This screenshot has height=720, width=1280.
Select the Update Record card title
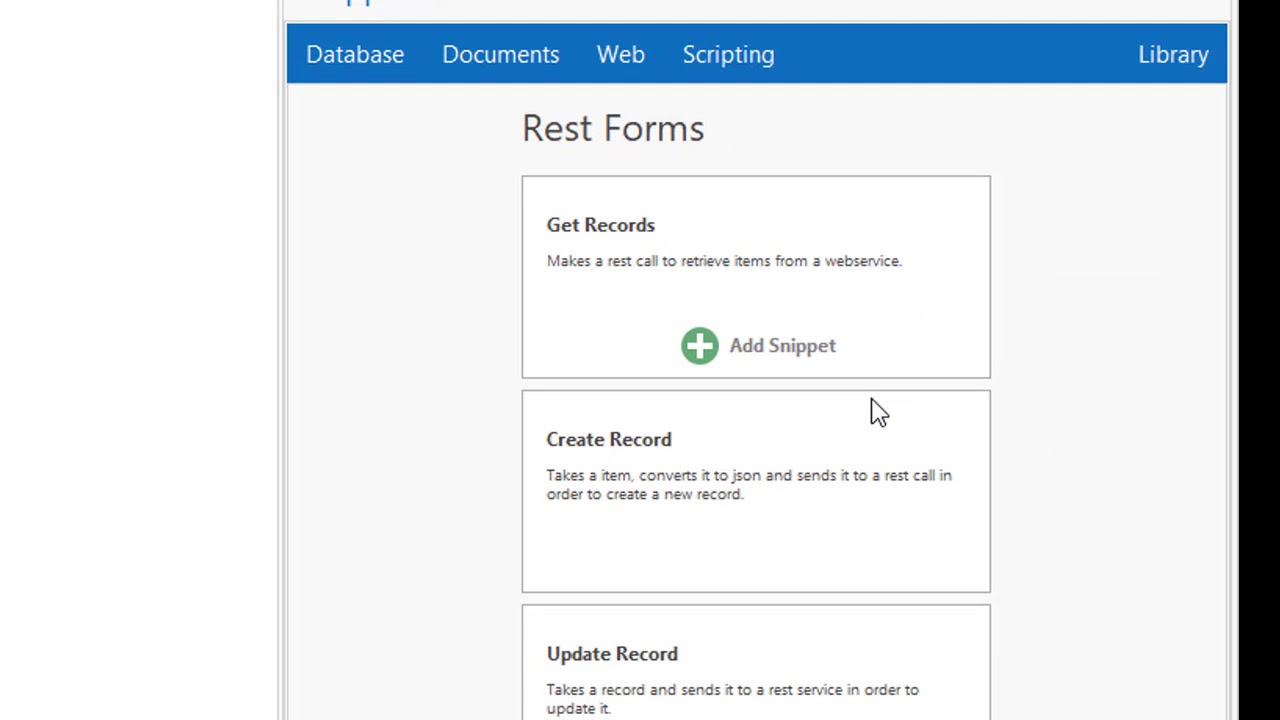click(x=612, y=654)
